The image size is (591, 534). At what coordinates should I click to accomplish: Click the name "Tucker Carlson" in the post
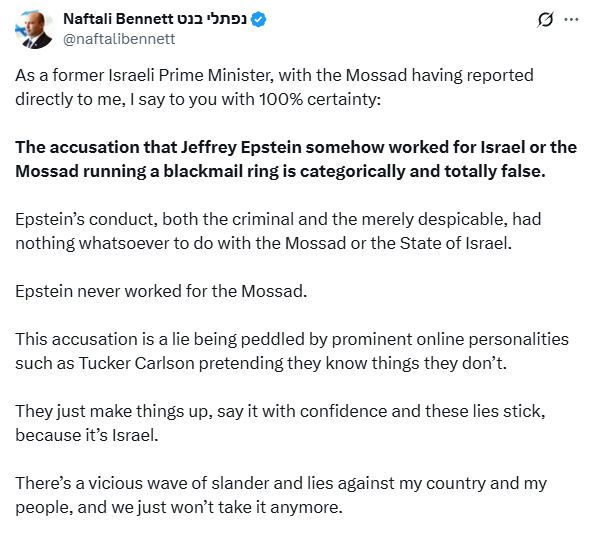click(x=136, y=364)
